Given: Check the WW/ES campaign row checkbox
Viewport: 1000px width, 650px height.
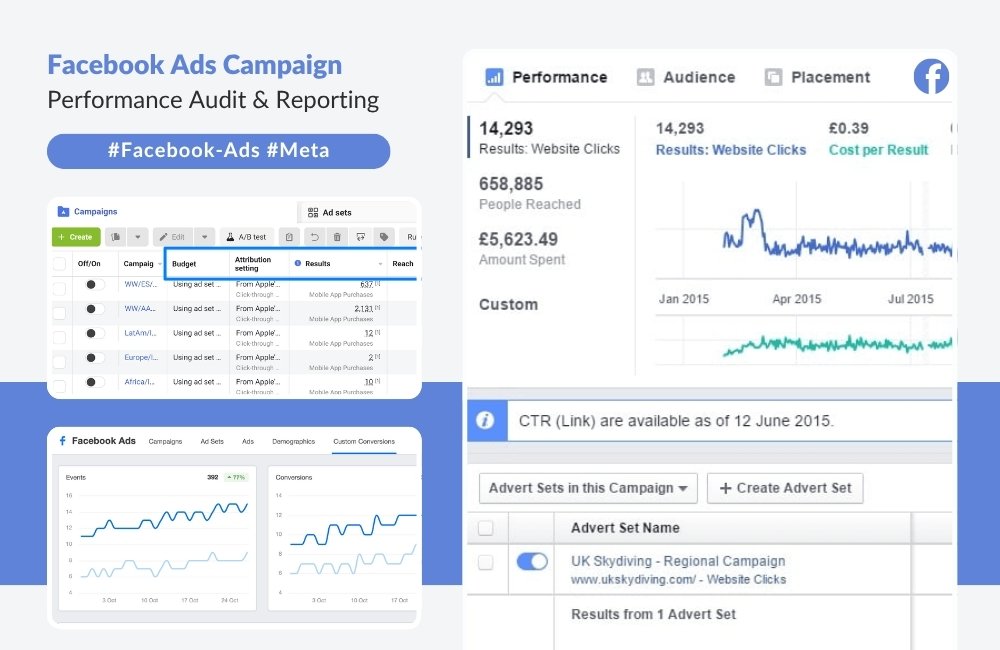Looking at the screenshot, I should [x=59, y=288].
